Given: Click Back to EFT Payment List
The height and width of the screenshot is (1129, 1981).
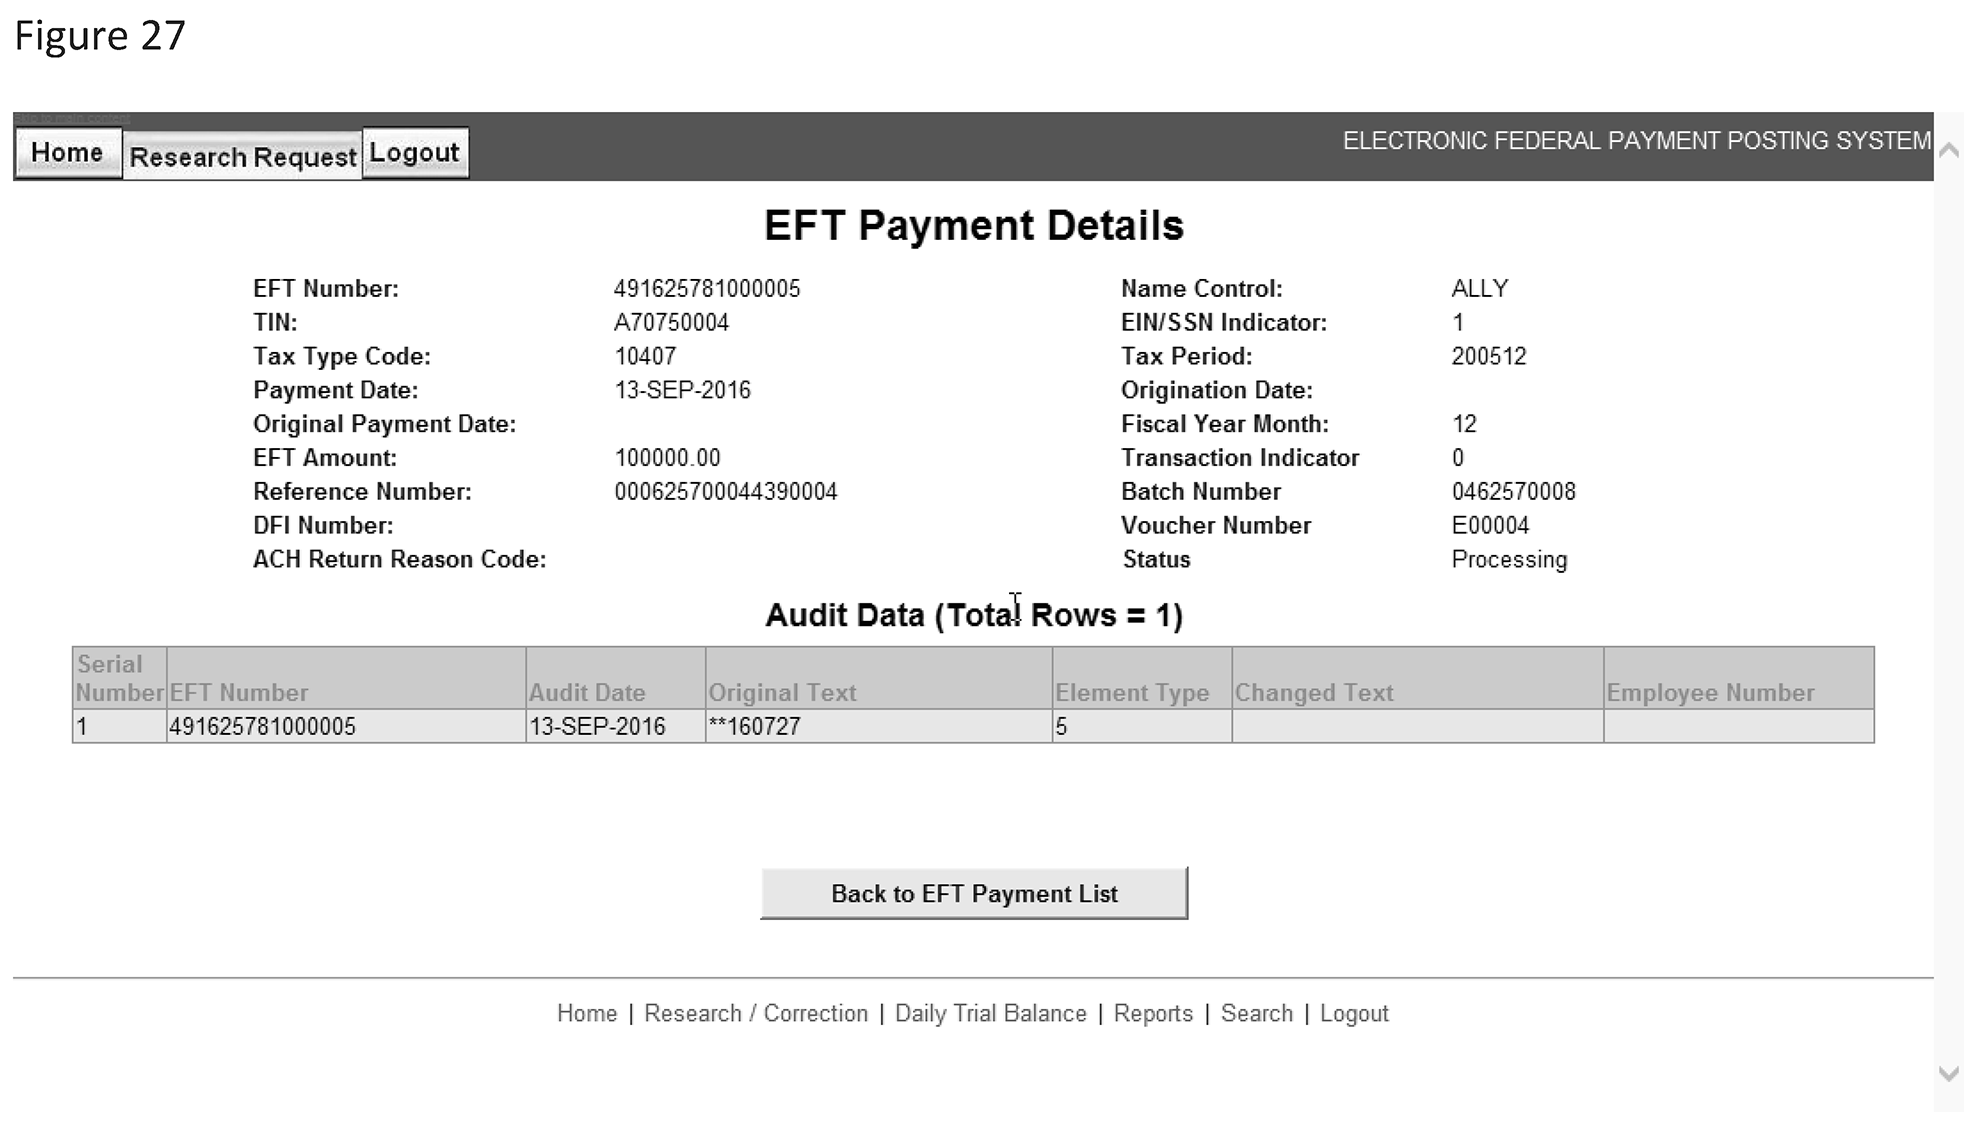Looking at the screenshot, I should click(x=973, y=893).
